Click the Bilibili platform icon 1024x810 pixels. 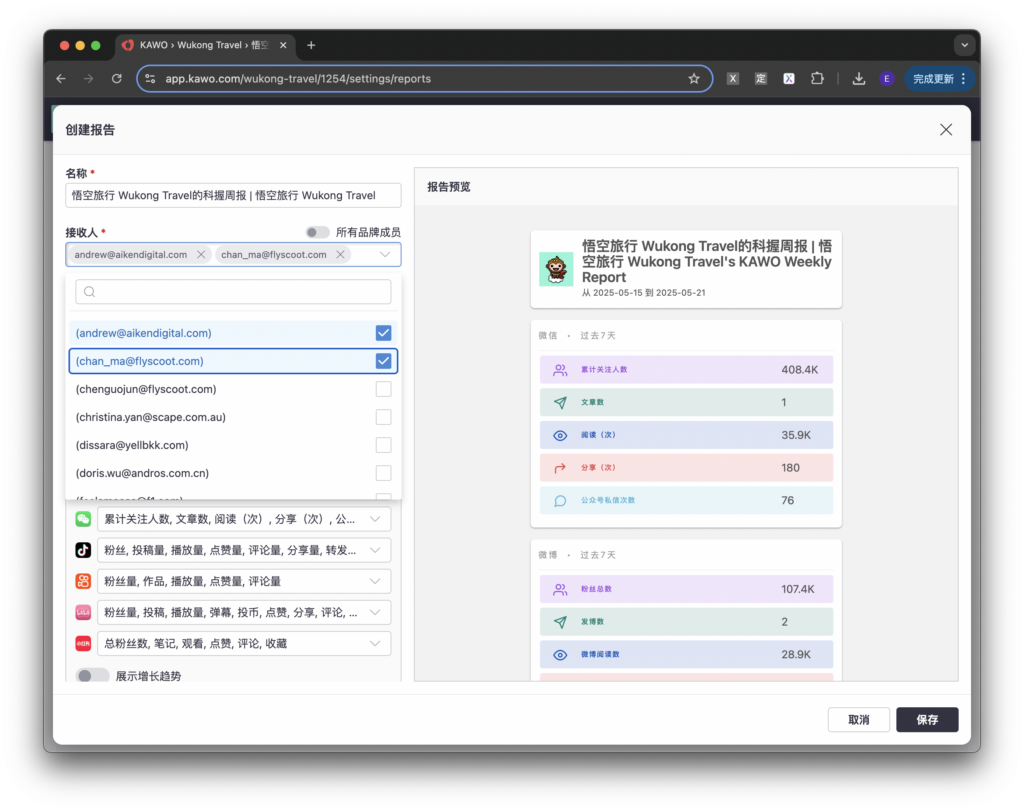click(x=83, y=612)
